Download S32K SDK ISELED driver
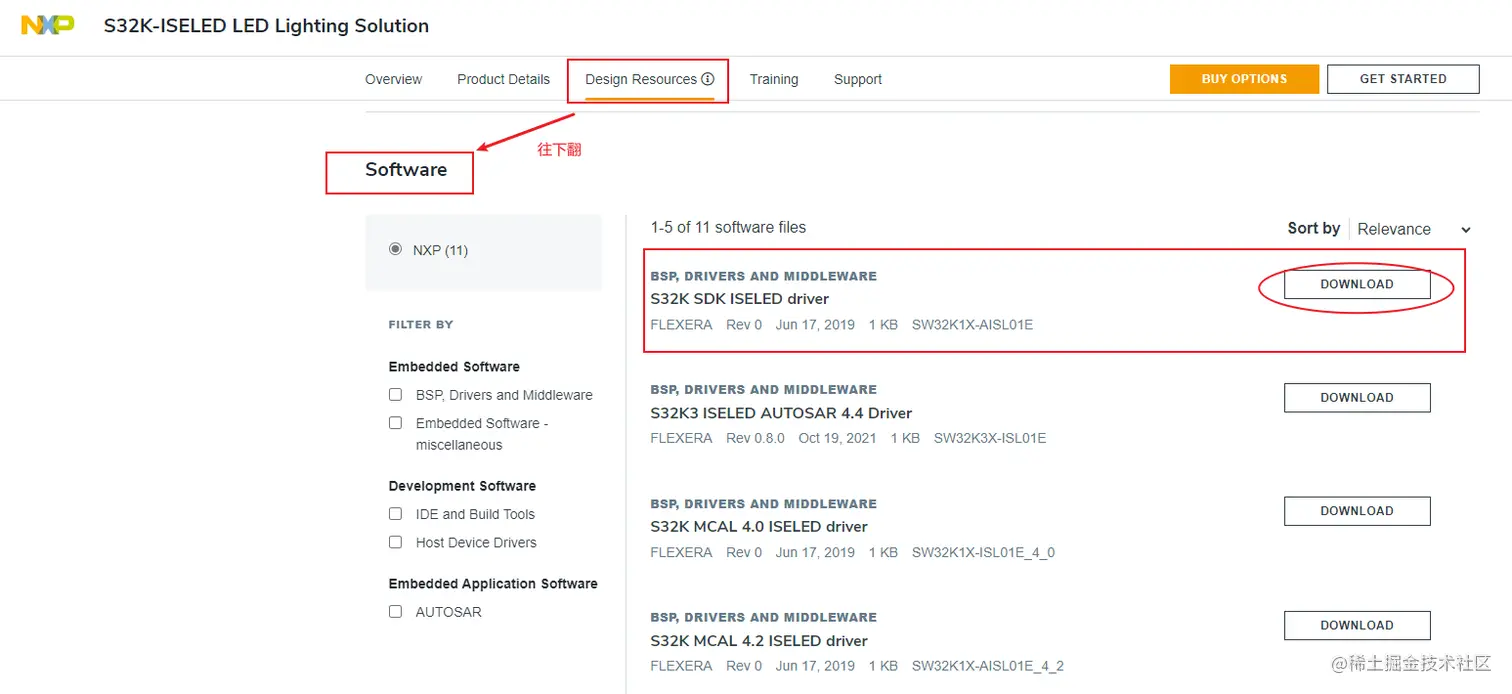 pyautogui.click(x=1357, y=284)
